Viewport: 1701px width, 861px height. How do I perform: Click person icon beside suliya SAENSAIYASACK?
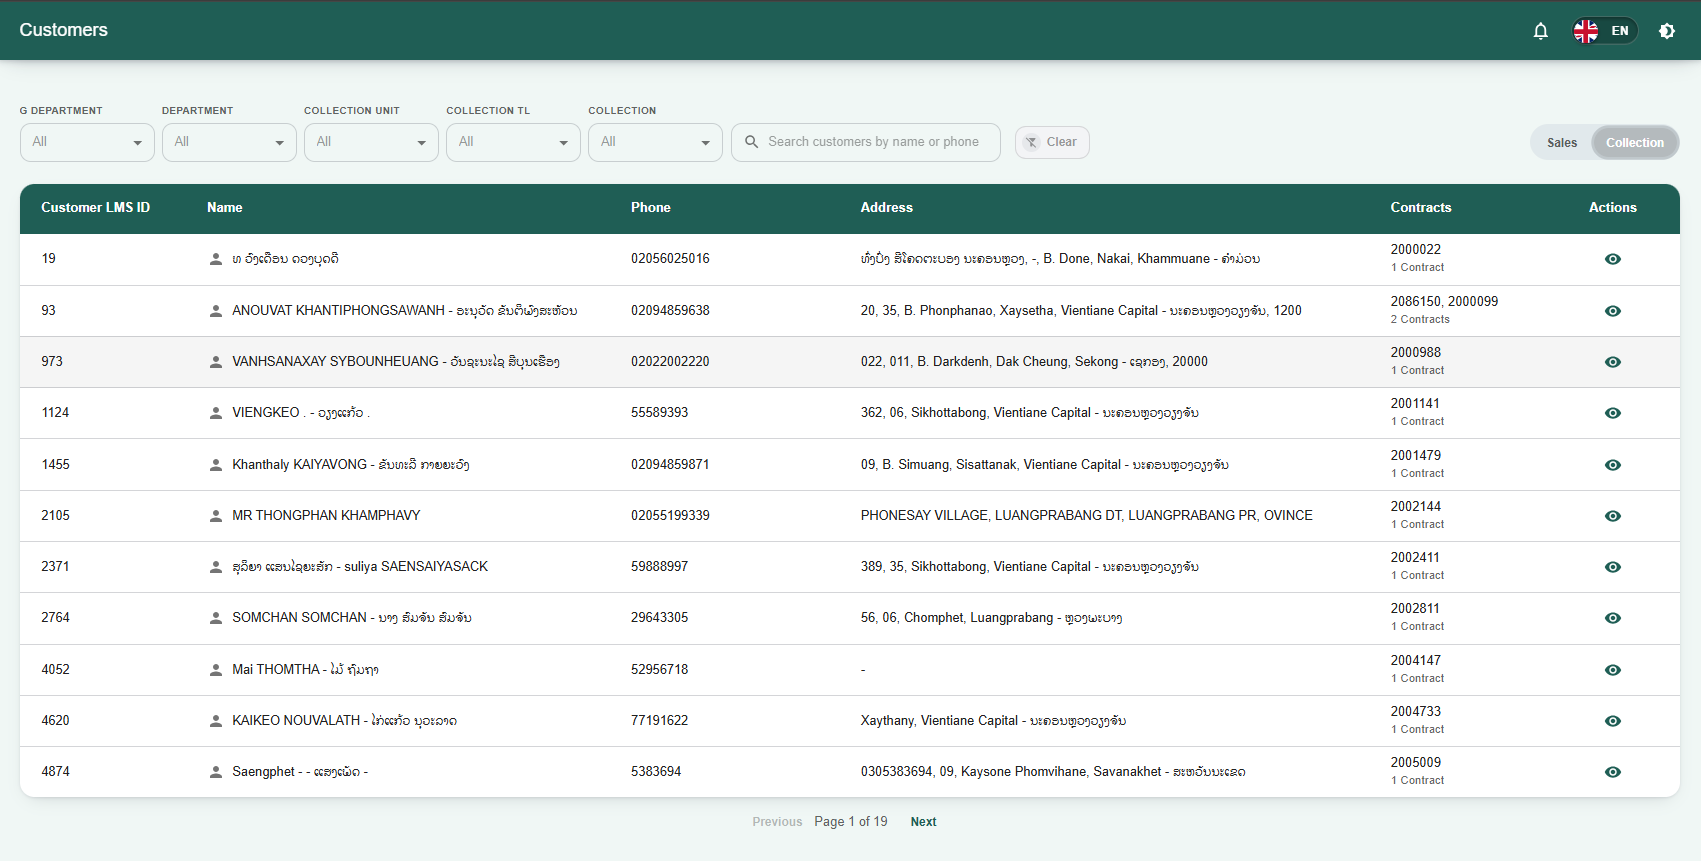click(216, 567)
